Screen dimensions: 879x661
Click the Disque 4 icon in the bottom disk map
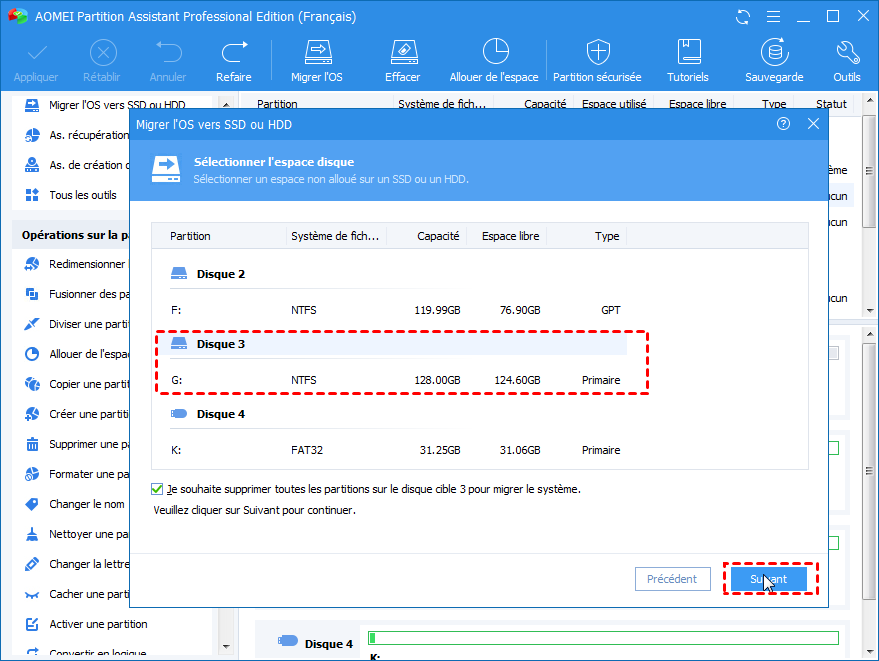[x=288, y=640]
